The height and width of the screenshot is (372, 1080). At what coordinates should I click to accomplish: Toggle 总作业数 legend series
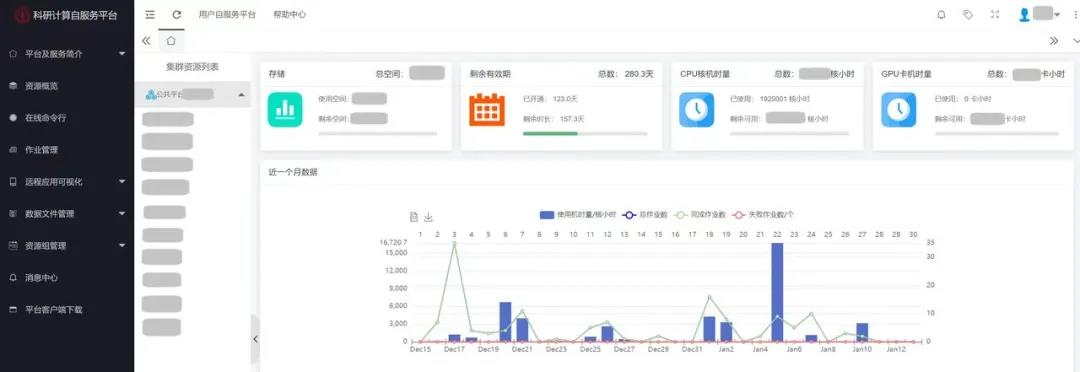point(645,215)
